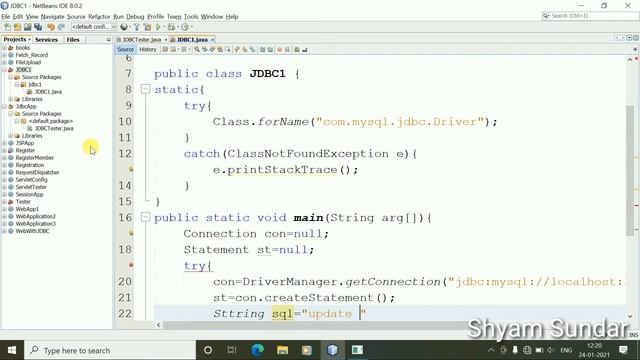
Task: Switch to the Services tab
Action: click(x=46, y=40)
